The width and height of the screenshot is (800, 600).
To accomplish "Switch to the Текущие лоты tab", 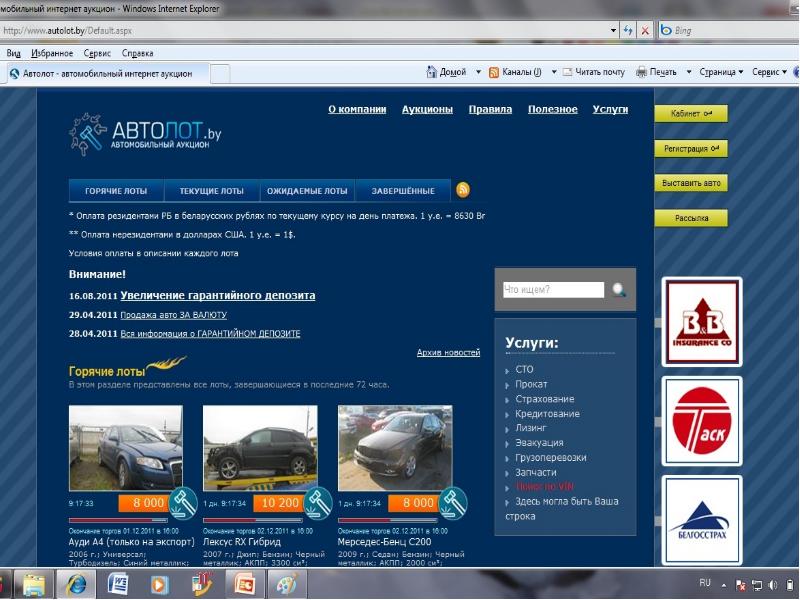I will (211, 190).
